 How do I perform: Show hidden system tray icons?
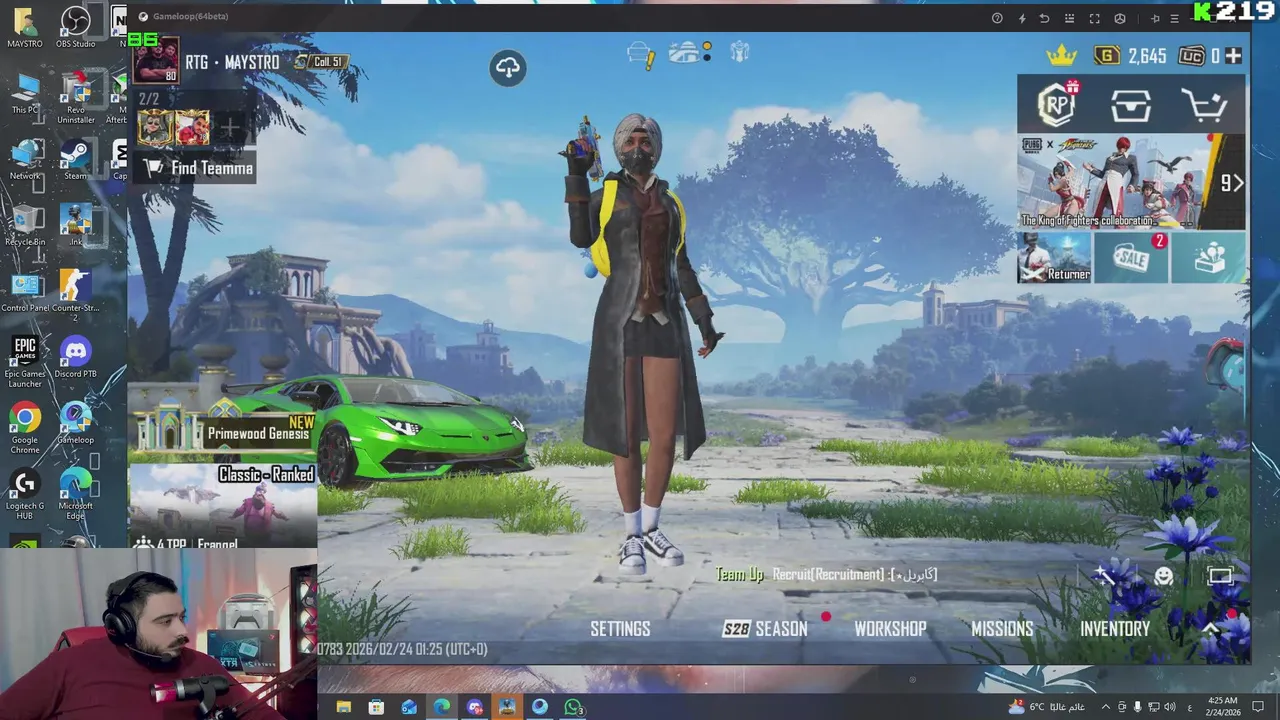click(x=1105, y=707)
